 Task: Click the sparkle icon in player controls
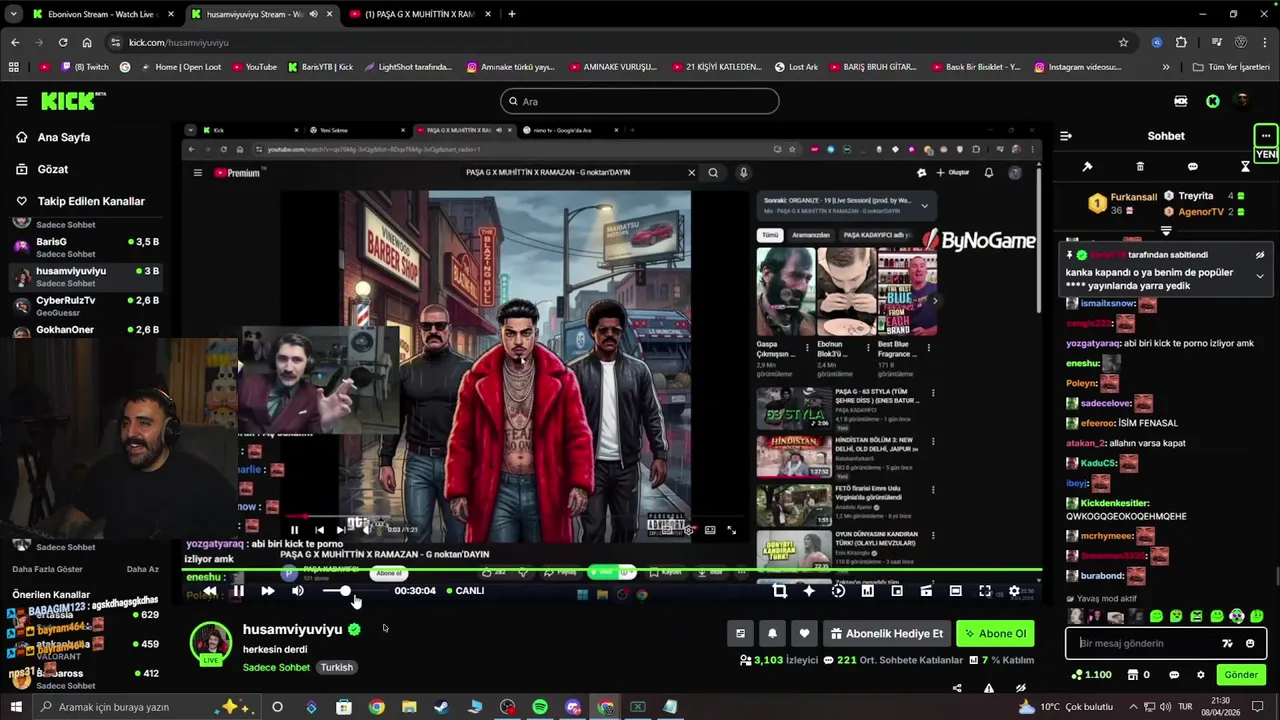coord(809,591)
